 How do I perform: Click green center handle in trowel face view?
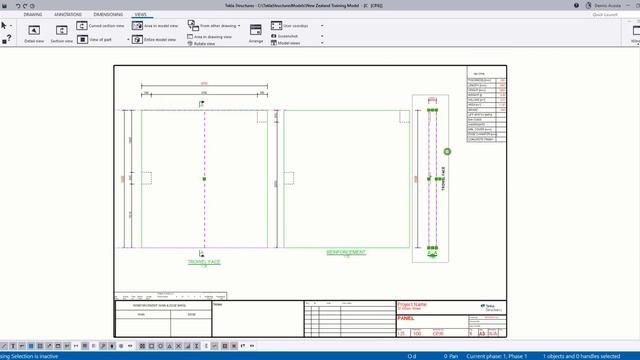point(204,179)
